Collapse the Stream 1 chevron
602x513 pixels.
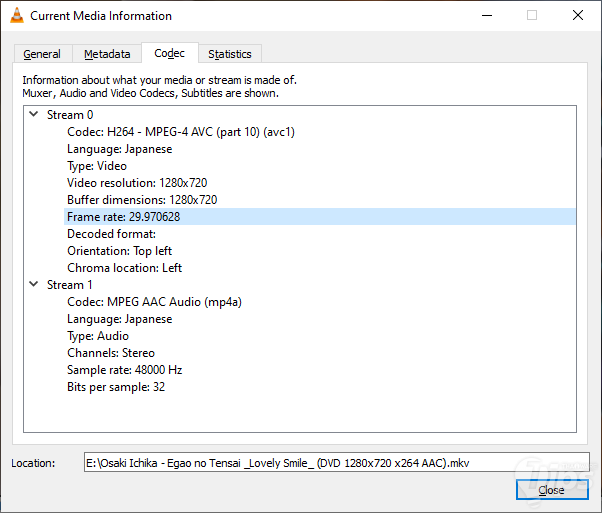pyautogui.click(x=34, y=284)
